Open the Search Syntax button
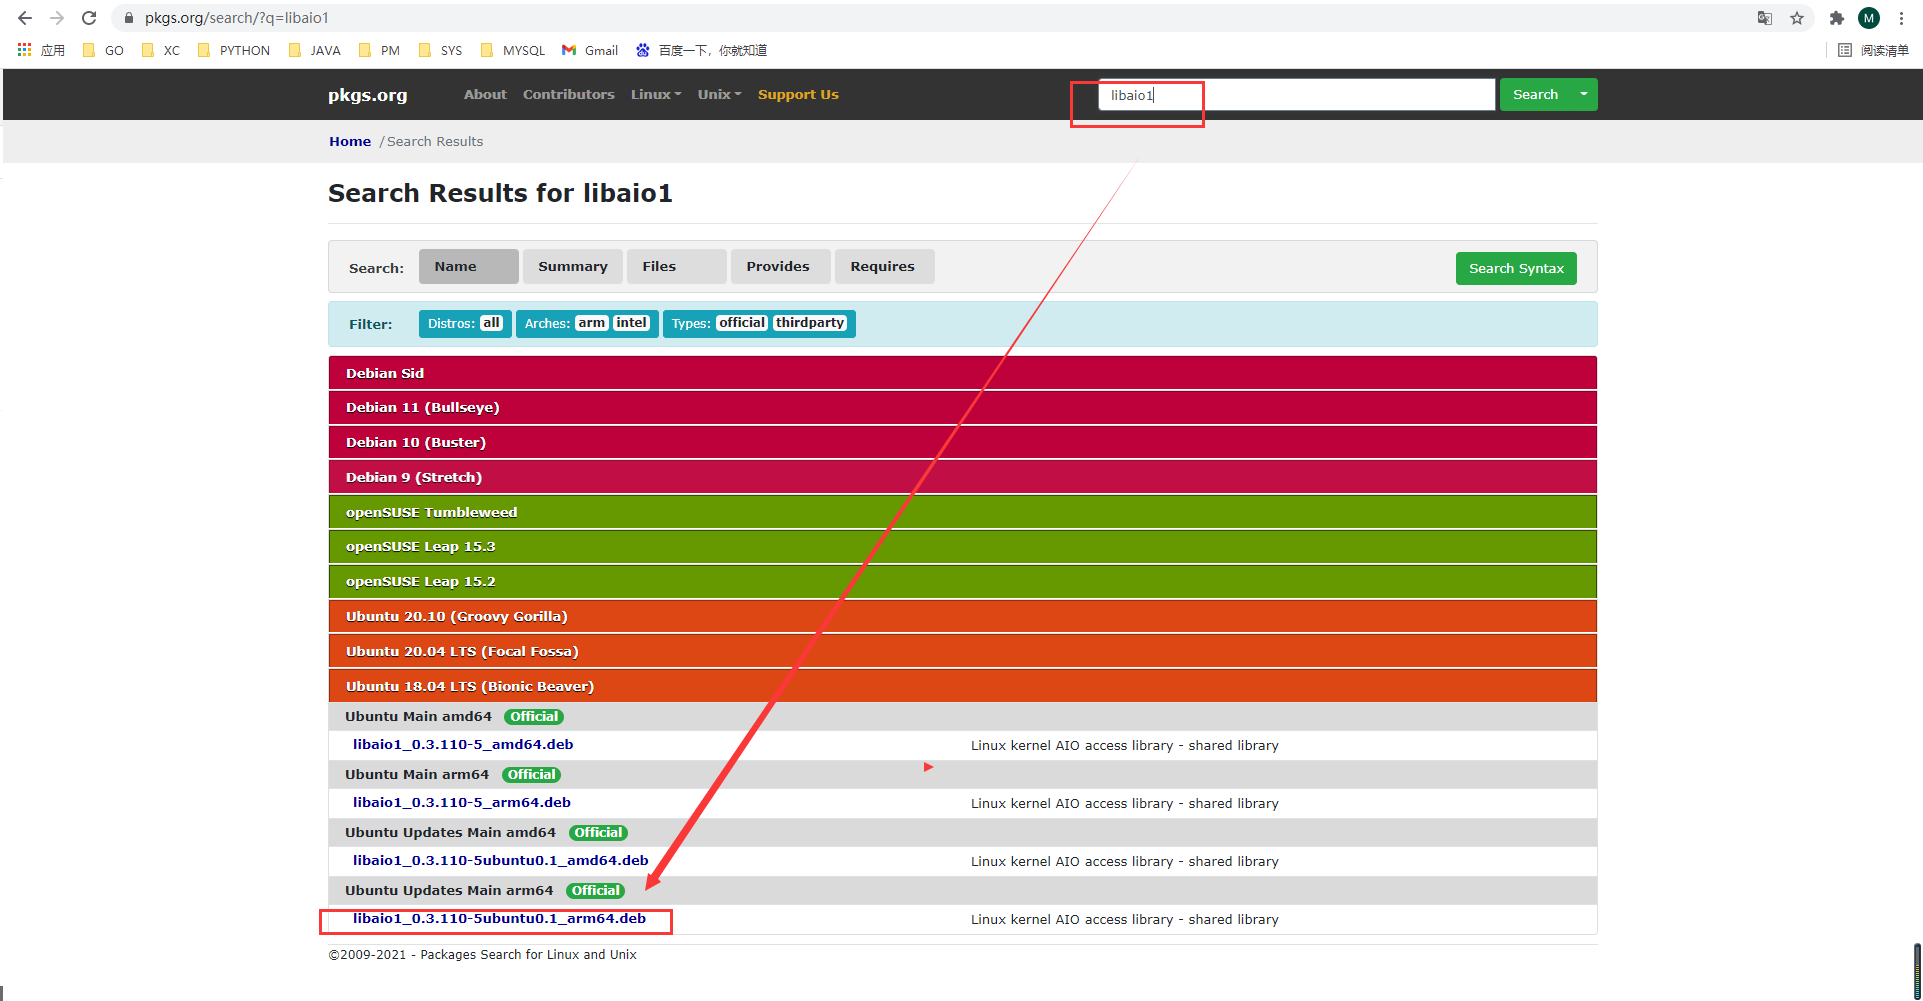 click(x=1516, y=268)
